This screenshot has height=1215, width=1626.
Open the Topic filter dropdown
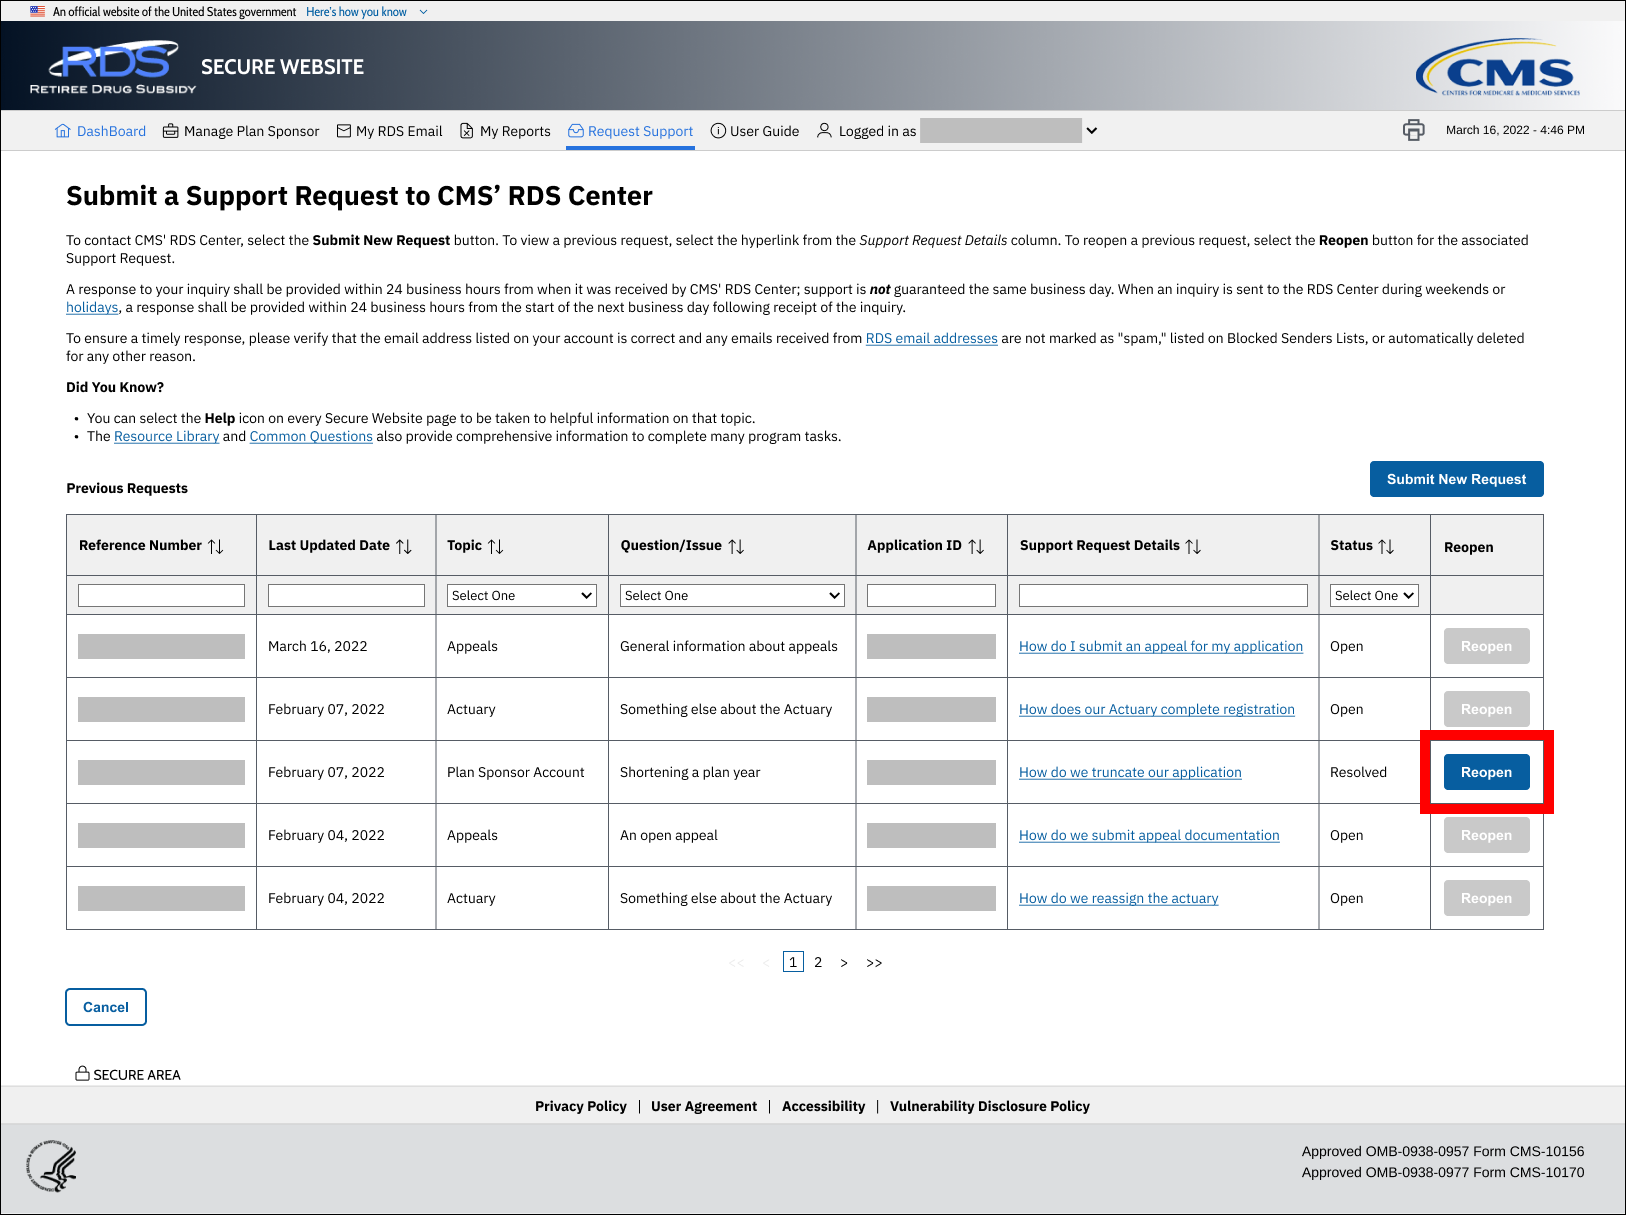click(521, 595)
